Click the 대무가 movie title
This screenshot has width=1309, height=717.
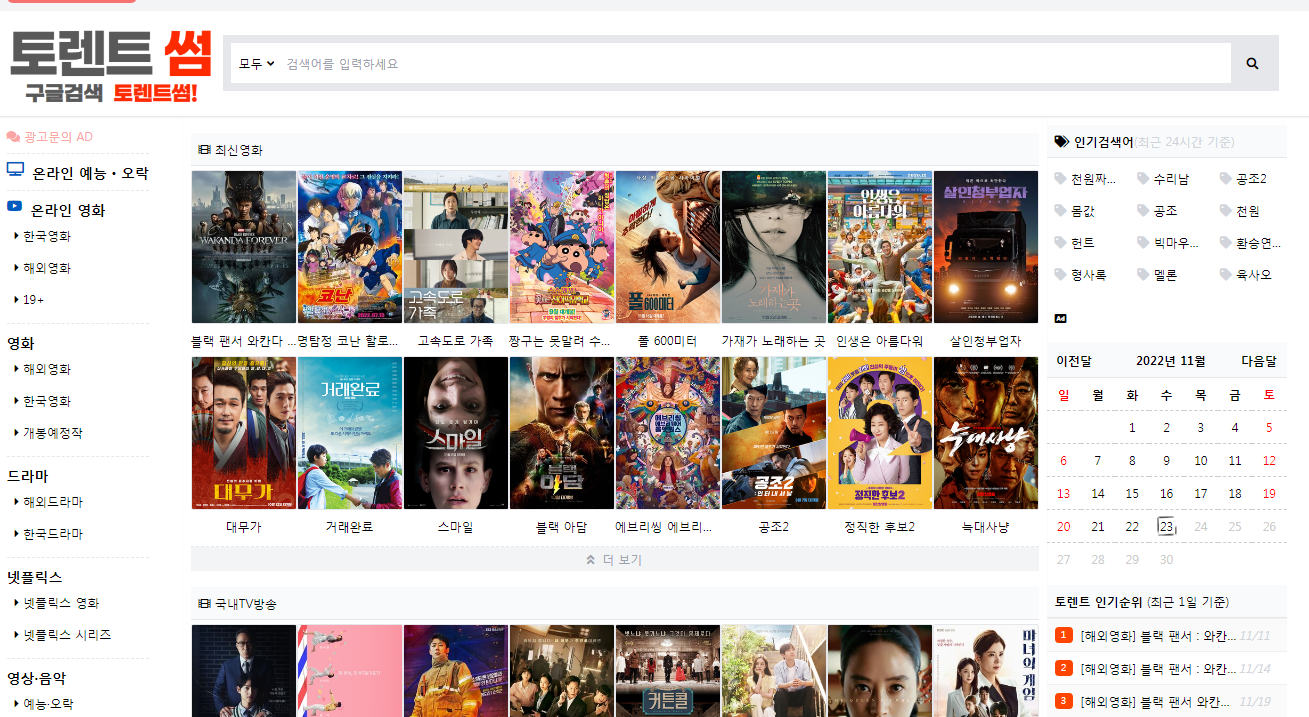click(x=244, y=527)
